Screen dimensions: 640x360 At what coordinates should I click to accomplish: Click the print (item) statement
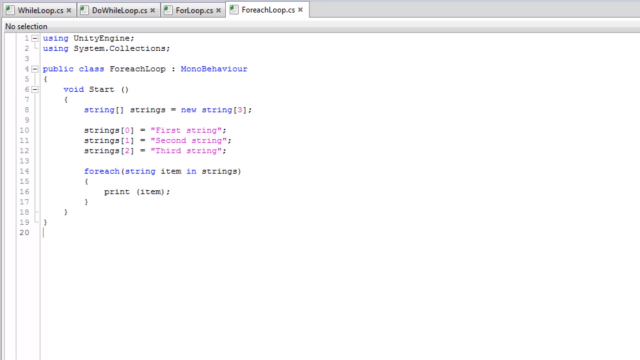coord(137,192)
